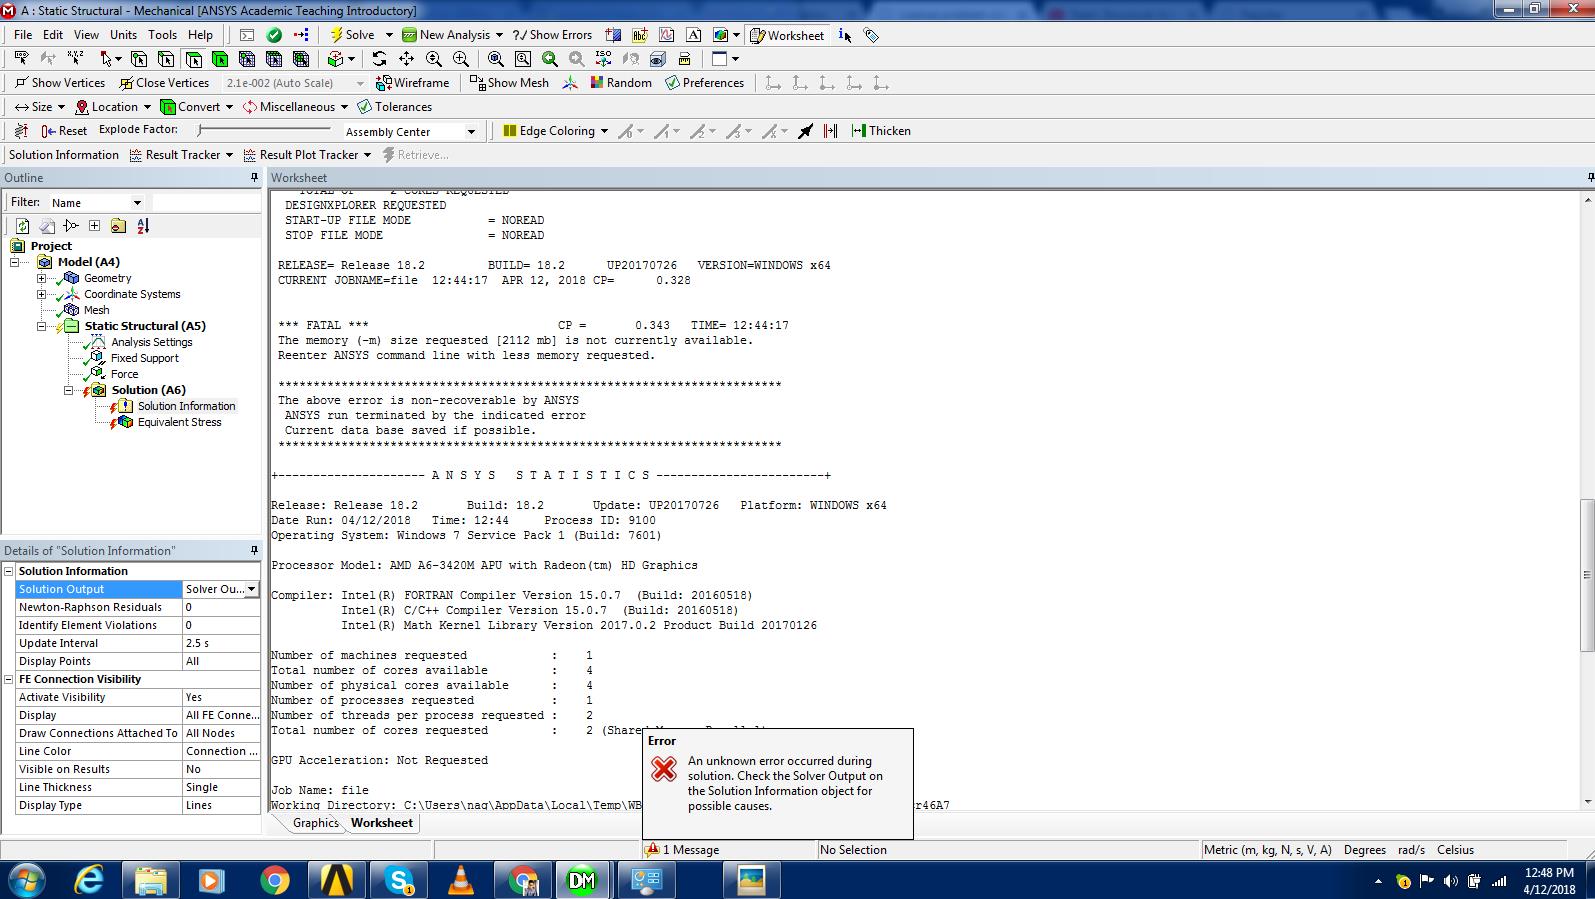Open VLC media player from the taskbar
The image size is (1595, 899).
[x=460, y=880]
